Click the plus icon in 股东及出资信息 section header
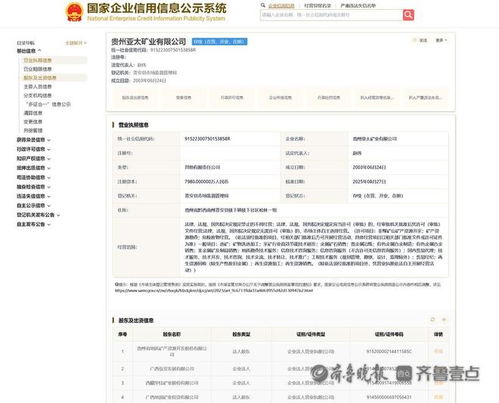The height and width of the screenshot is (403, 499). [444, 320]
